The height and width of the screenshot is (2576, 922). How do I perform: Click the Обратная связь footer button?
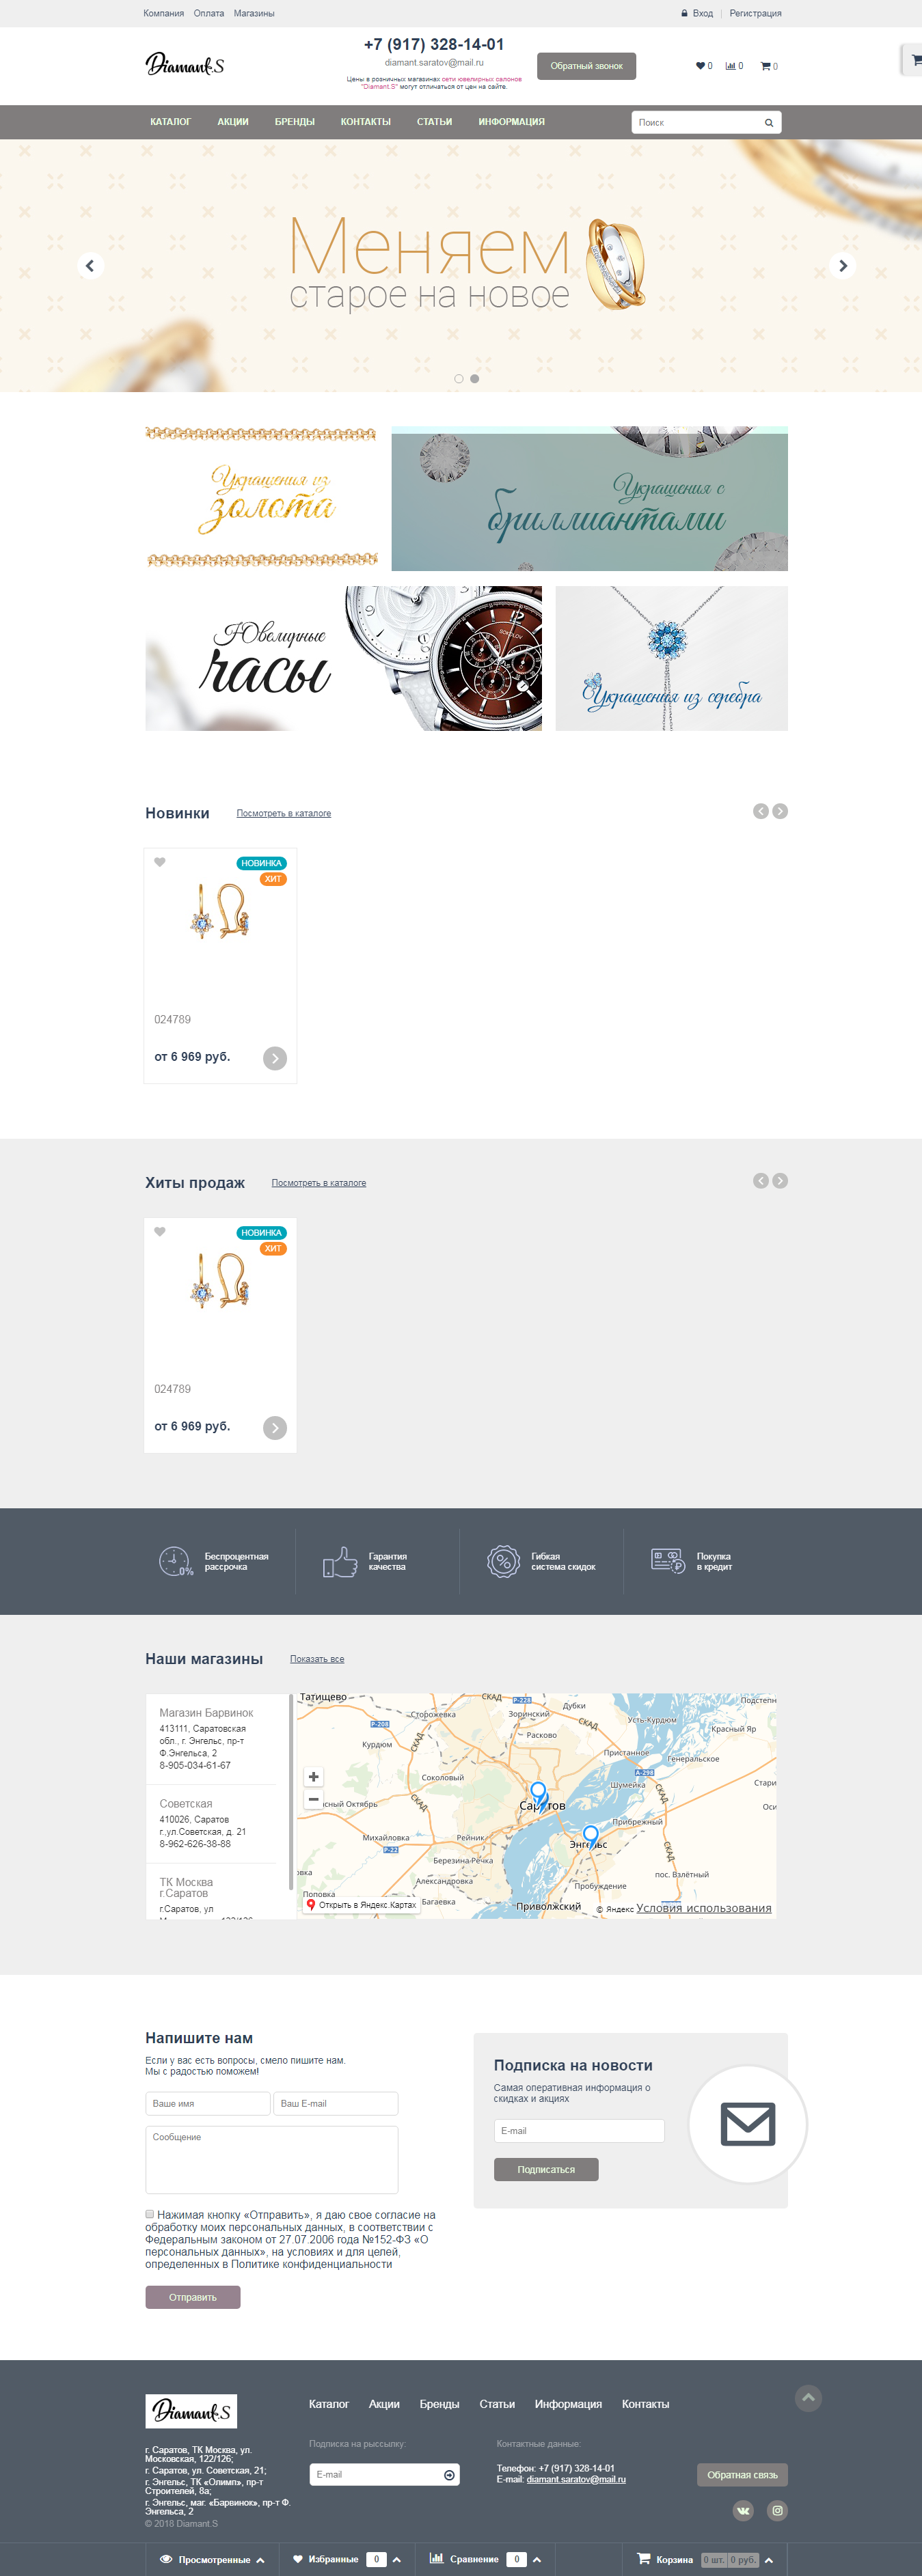(742, 2475)
